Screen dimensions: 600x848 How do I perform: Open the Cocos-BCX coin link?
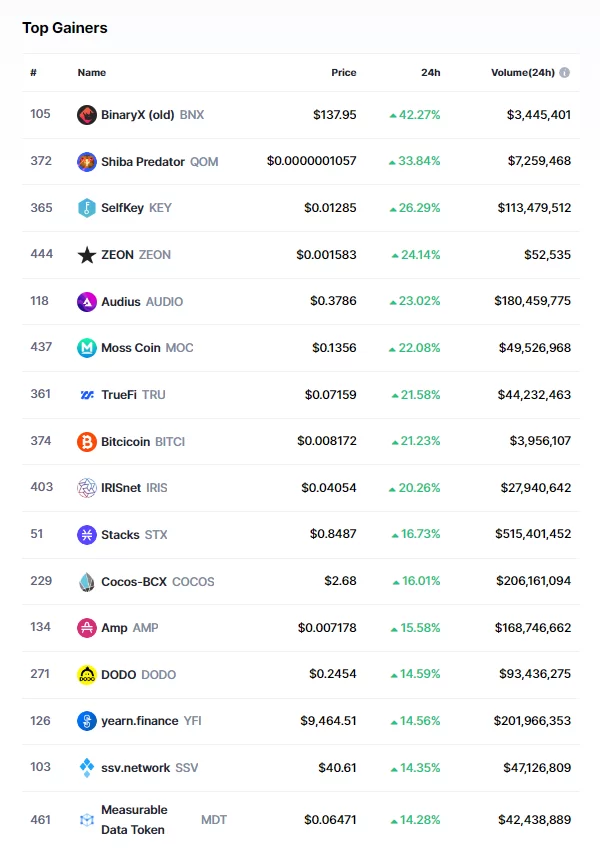click(135, 582)
